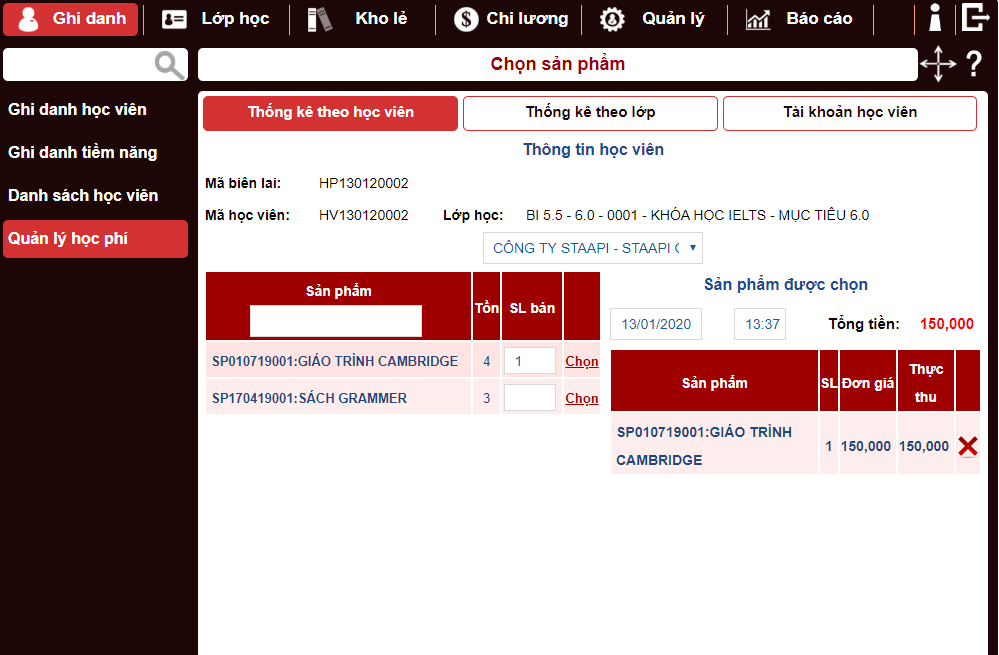This screenshot has width=999, height=655.
Task: Click Chọn link for Giáo Trình Cambridge
Action: [582, 361]
